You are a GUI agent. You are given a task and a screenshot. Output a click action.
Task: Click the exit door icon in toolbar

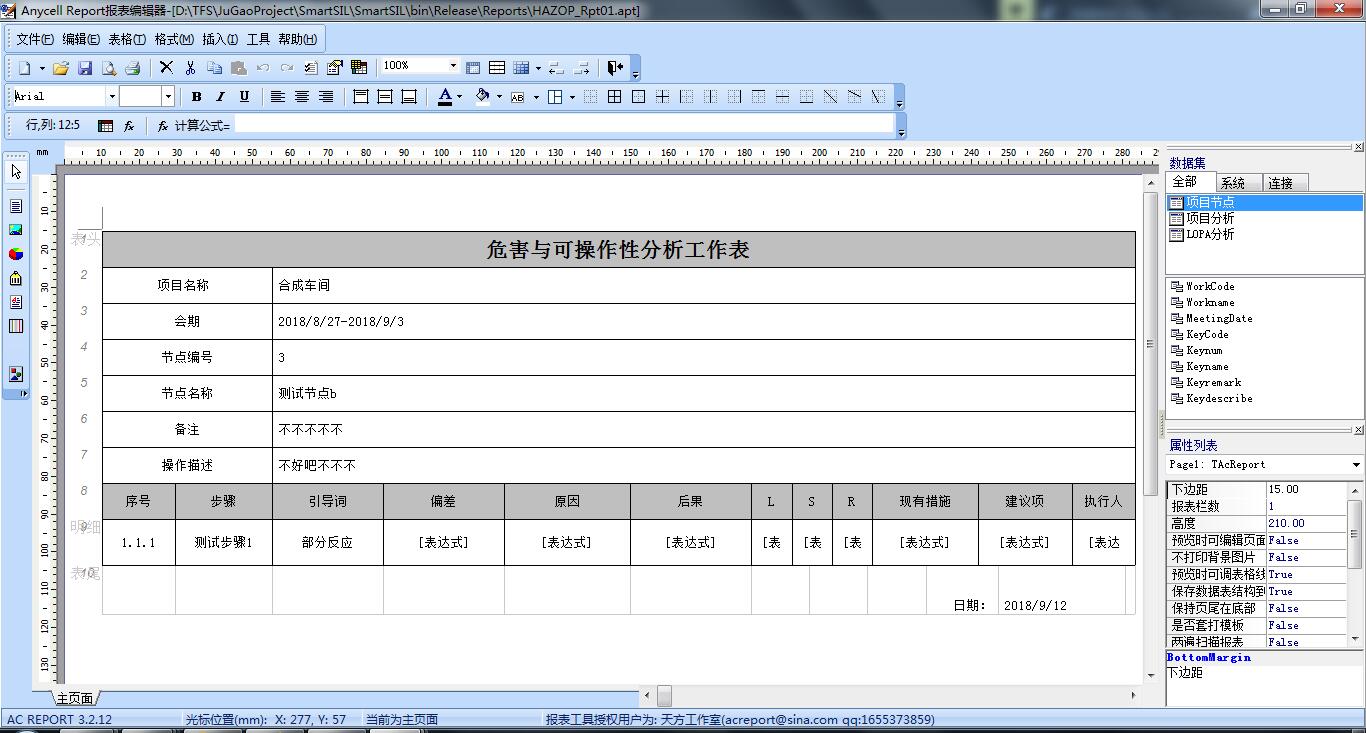(x=614, y=68)
